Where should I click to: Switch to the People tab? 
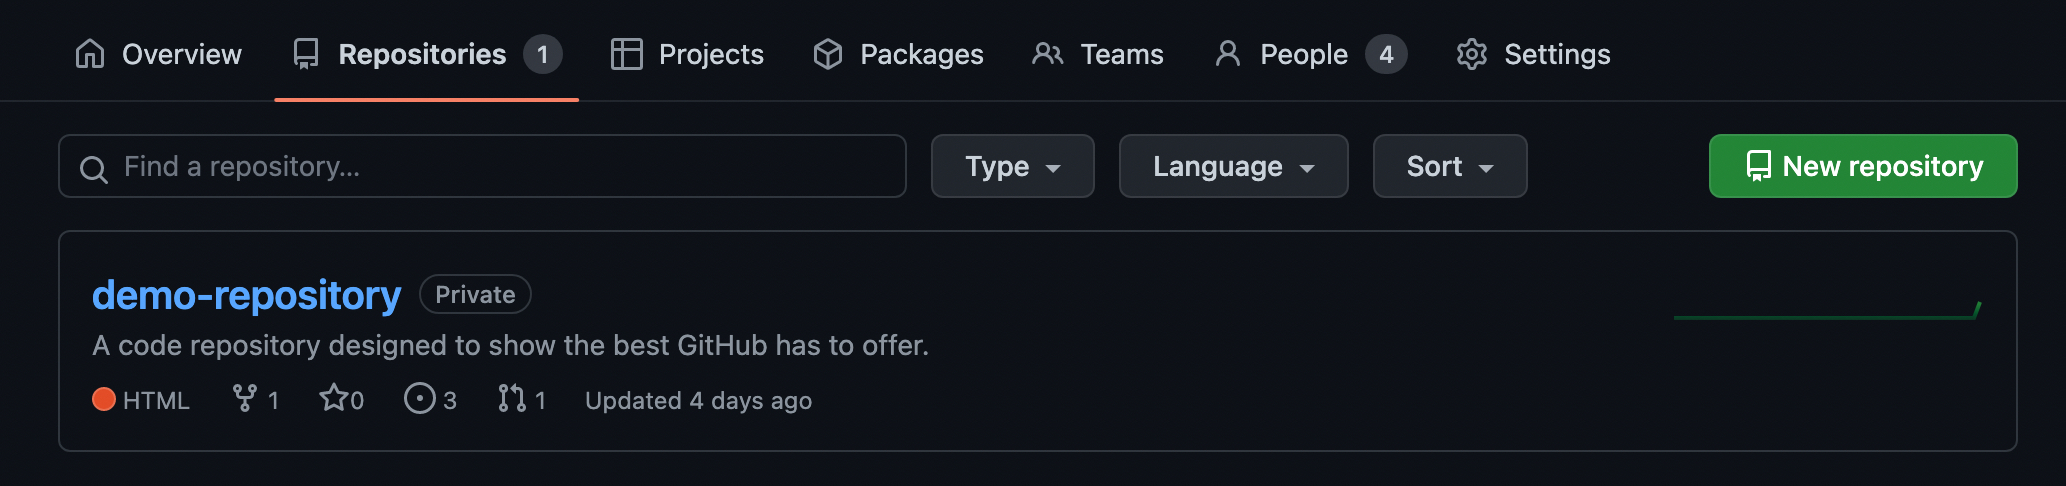pos(1303,54)
